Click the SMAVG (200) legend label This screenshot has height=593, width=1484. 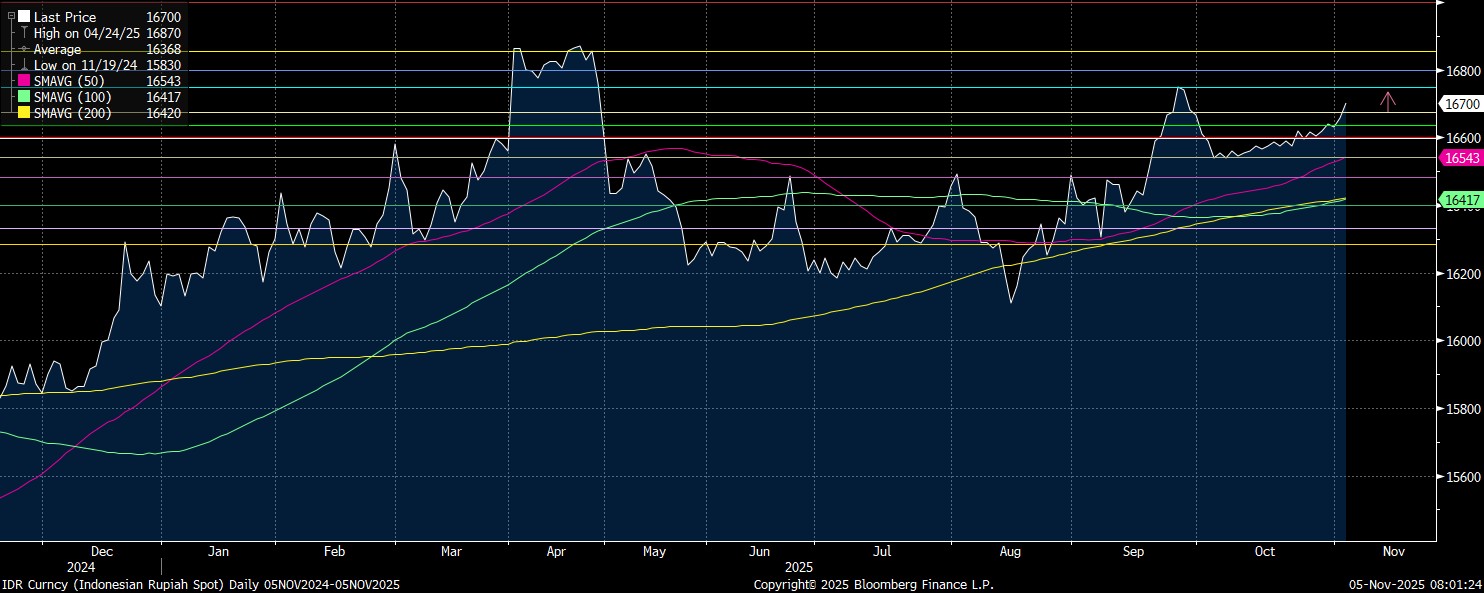73,113
